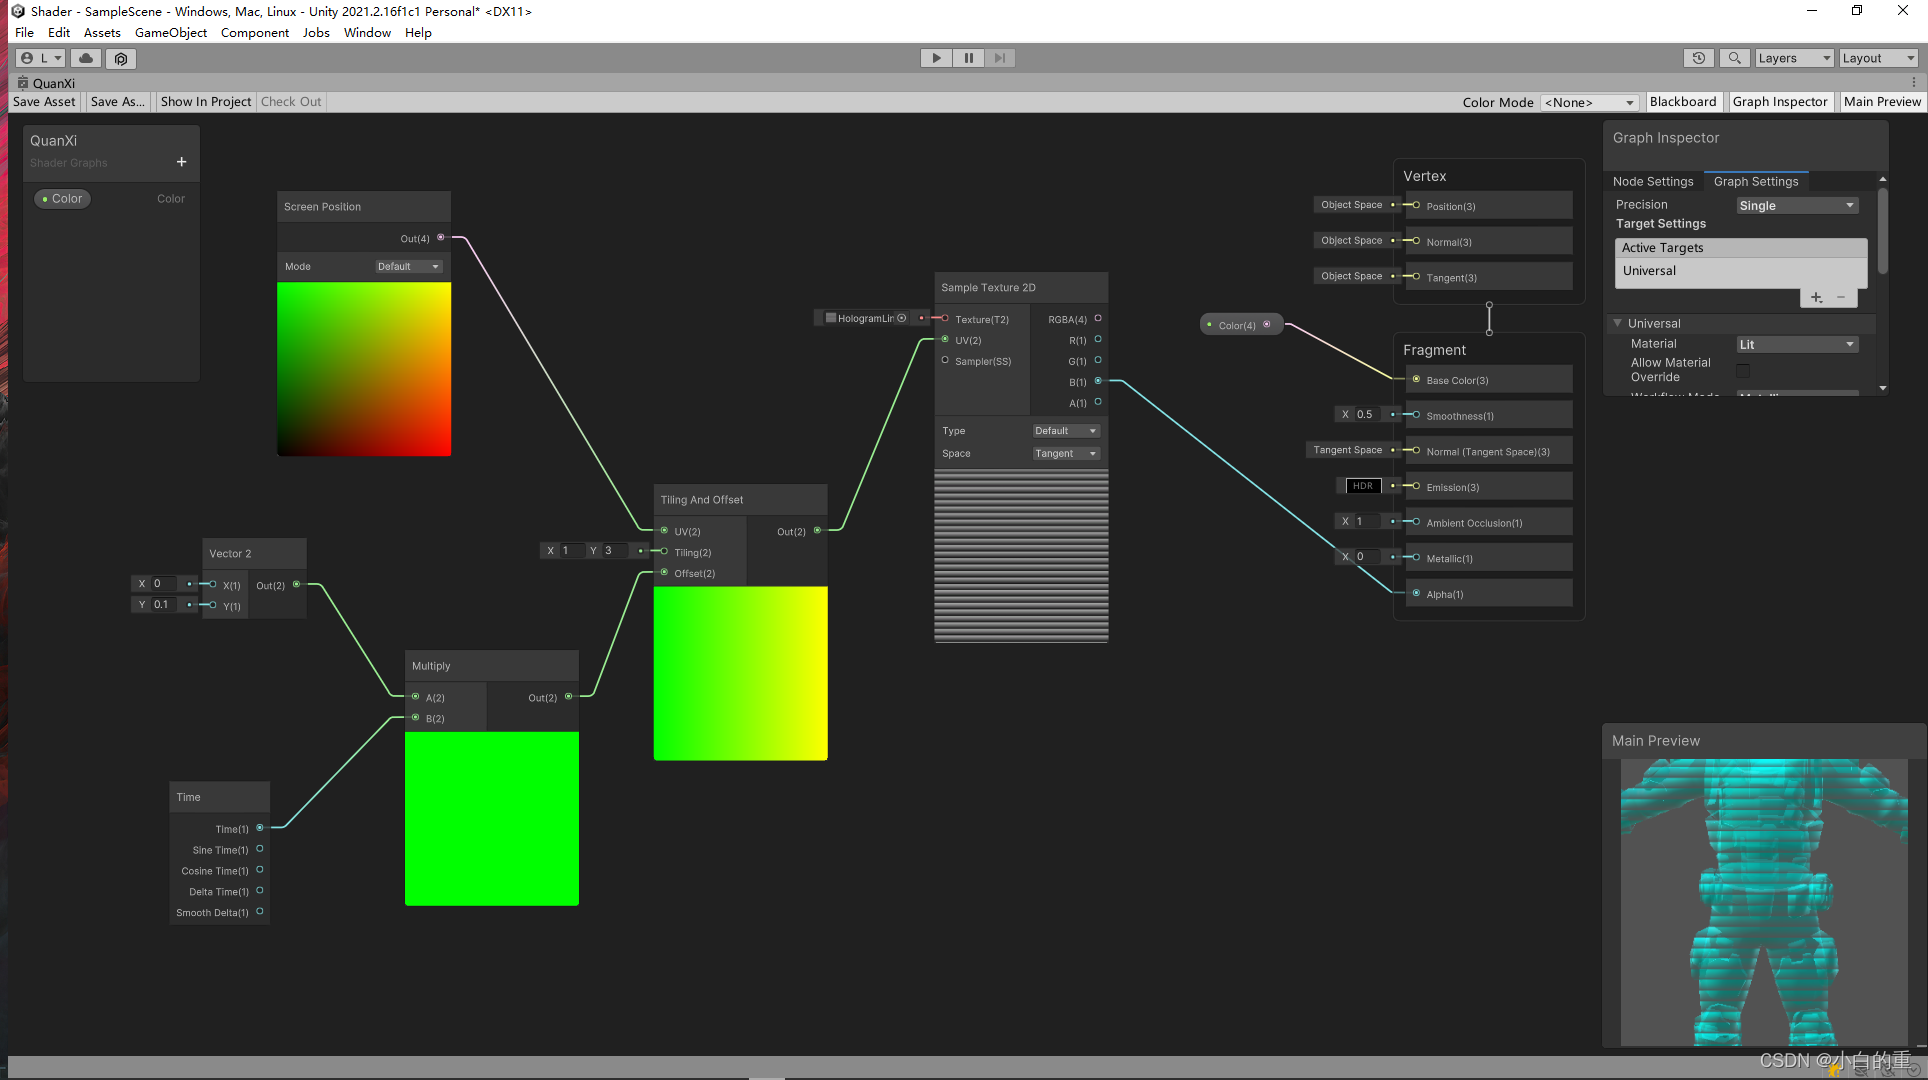The image size is (1928, 1080).
Task: Toggle Allow Material Override checkbox
Action: click(x=1743, y=370)
